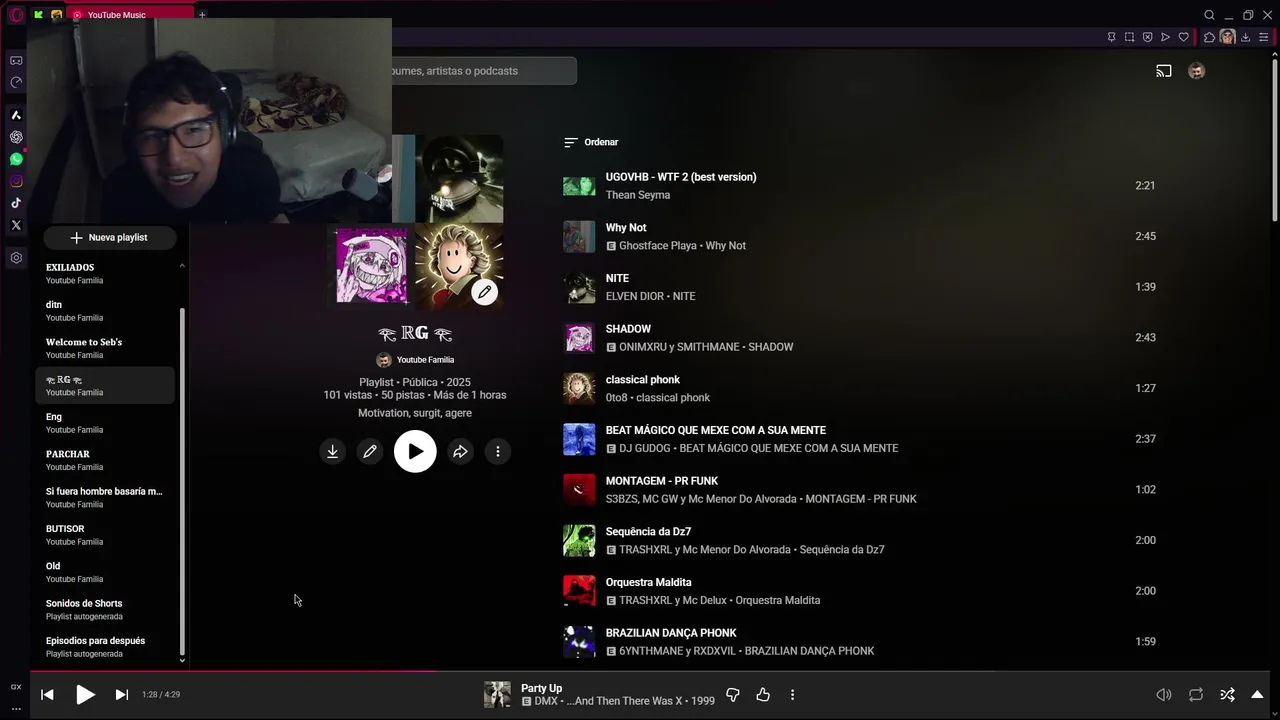The image size is (1280, 720).
Task: Play the song classical phonk
Action: pos(579,388)
